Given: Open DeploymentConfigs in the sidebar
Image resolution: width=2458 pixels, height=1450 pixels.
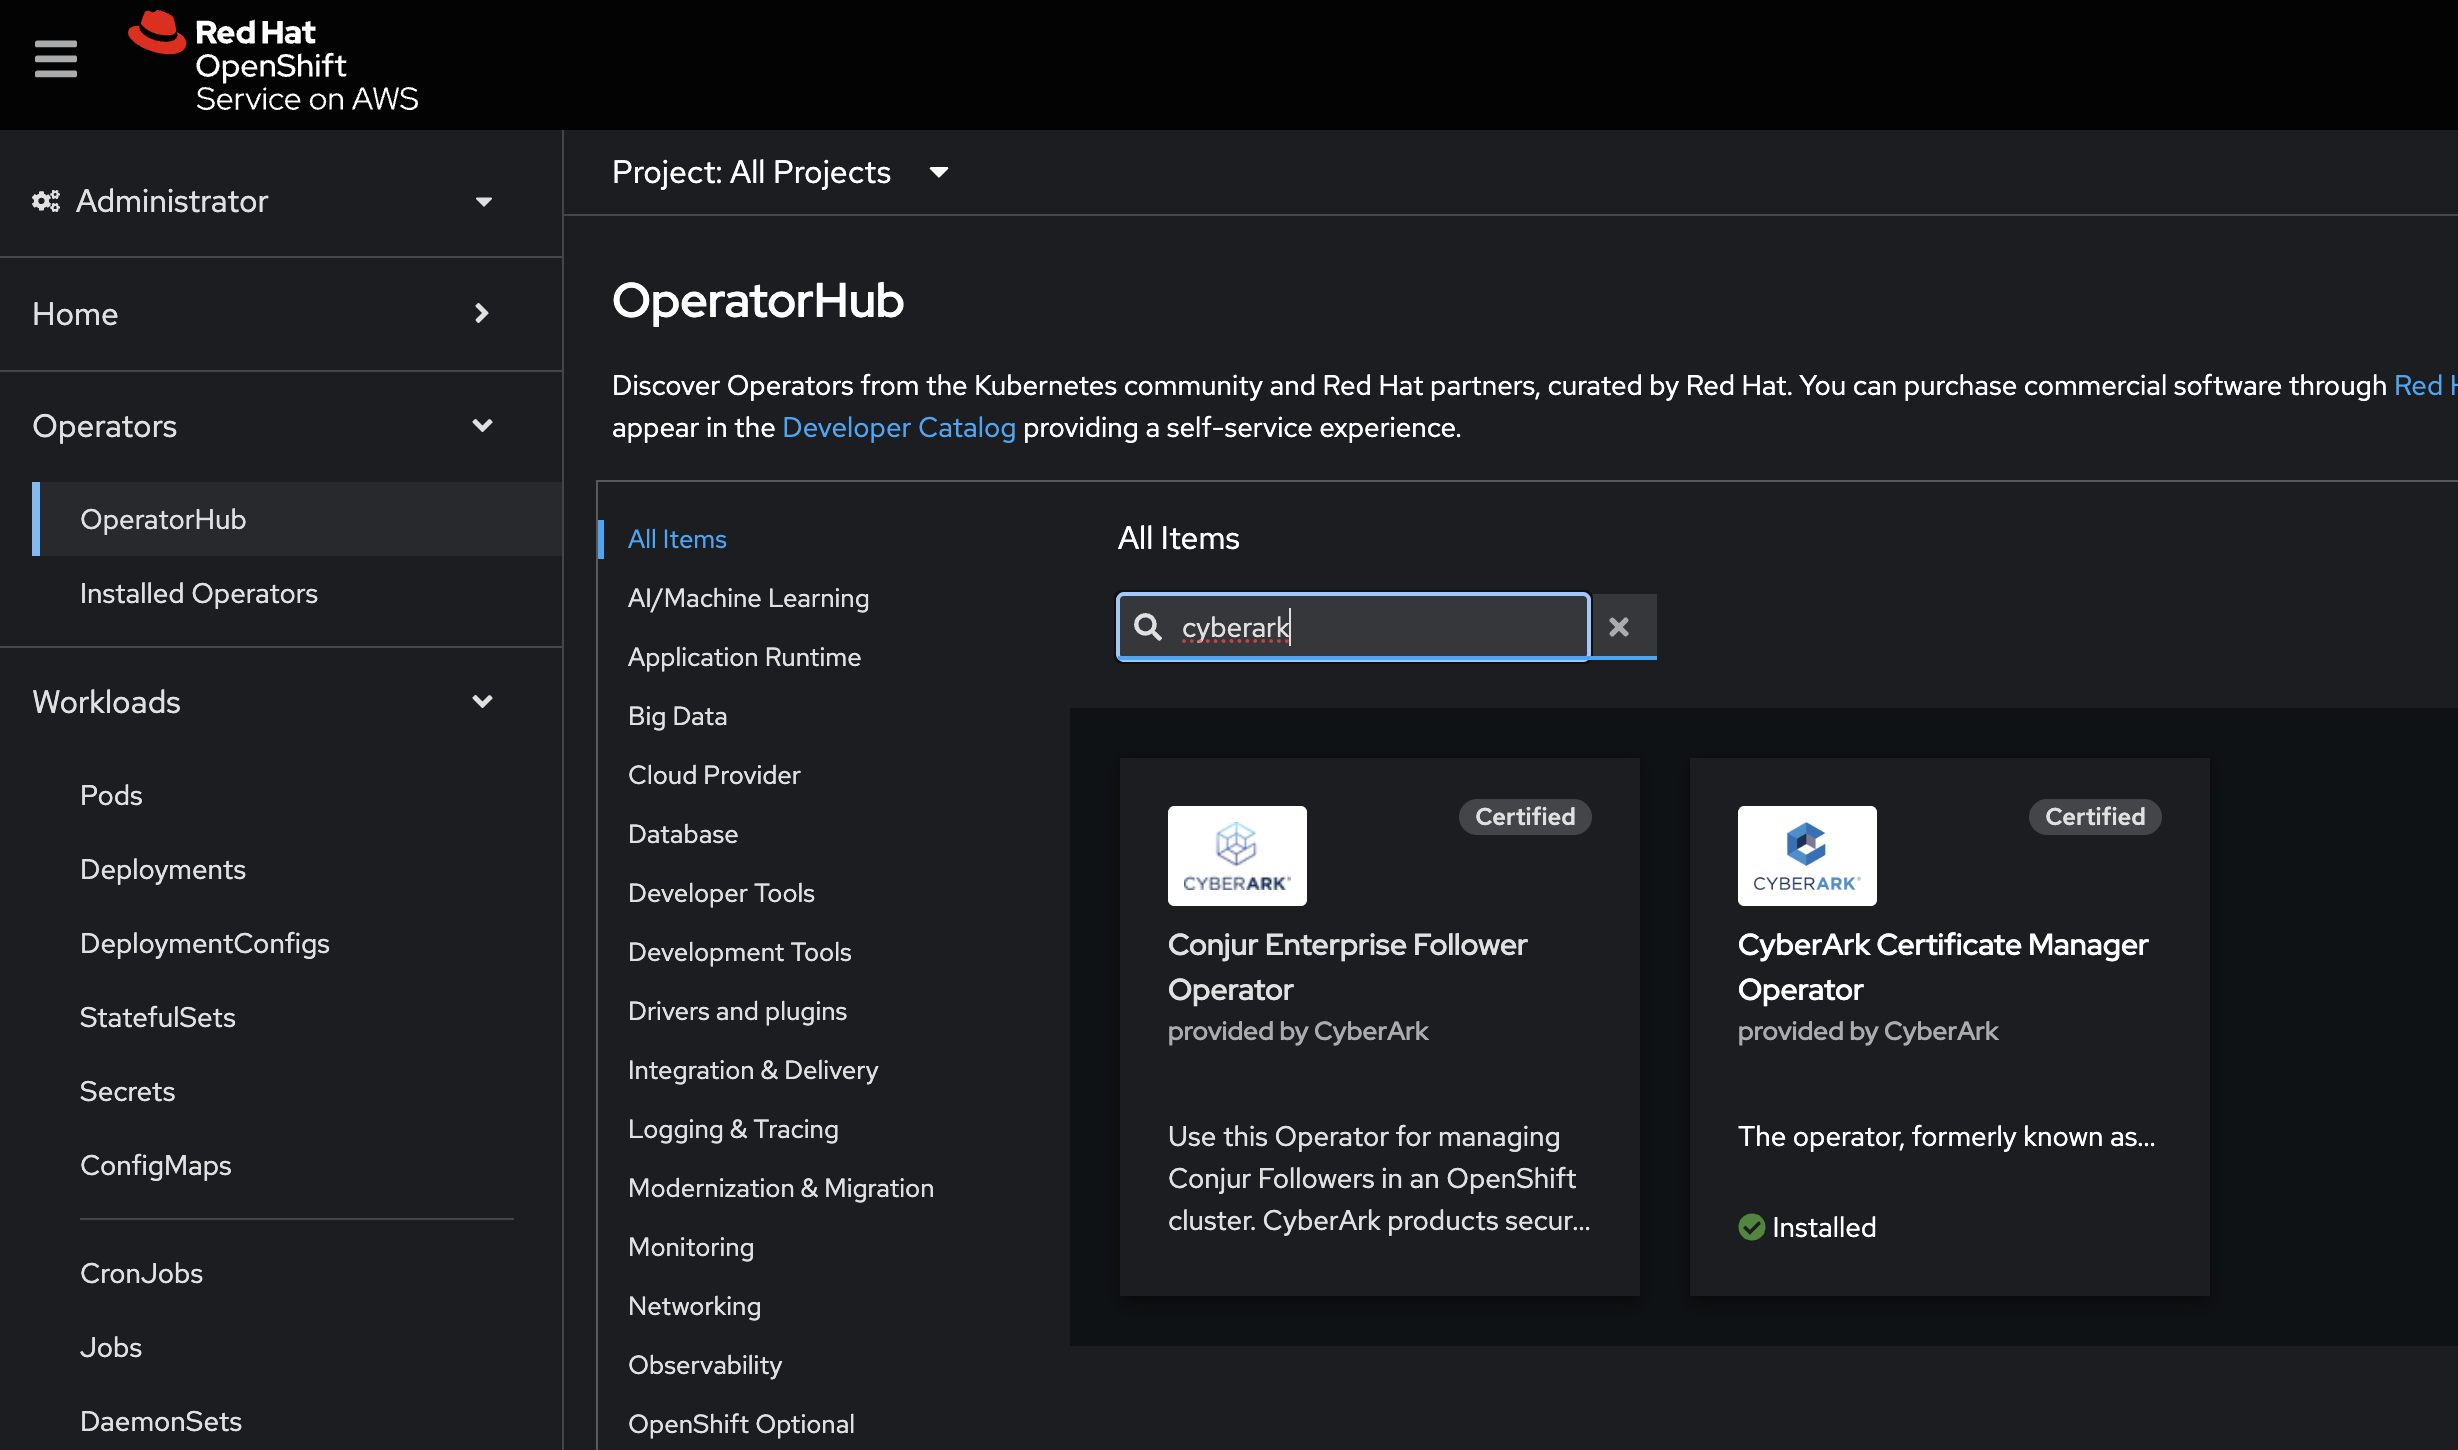Looking at the screenshot, I should click(x=205, y=943).
